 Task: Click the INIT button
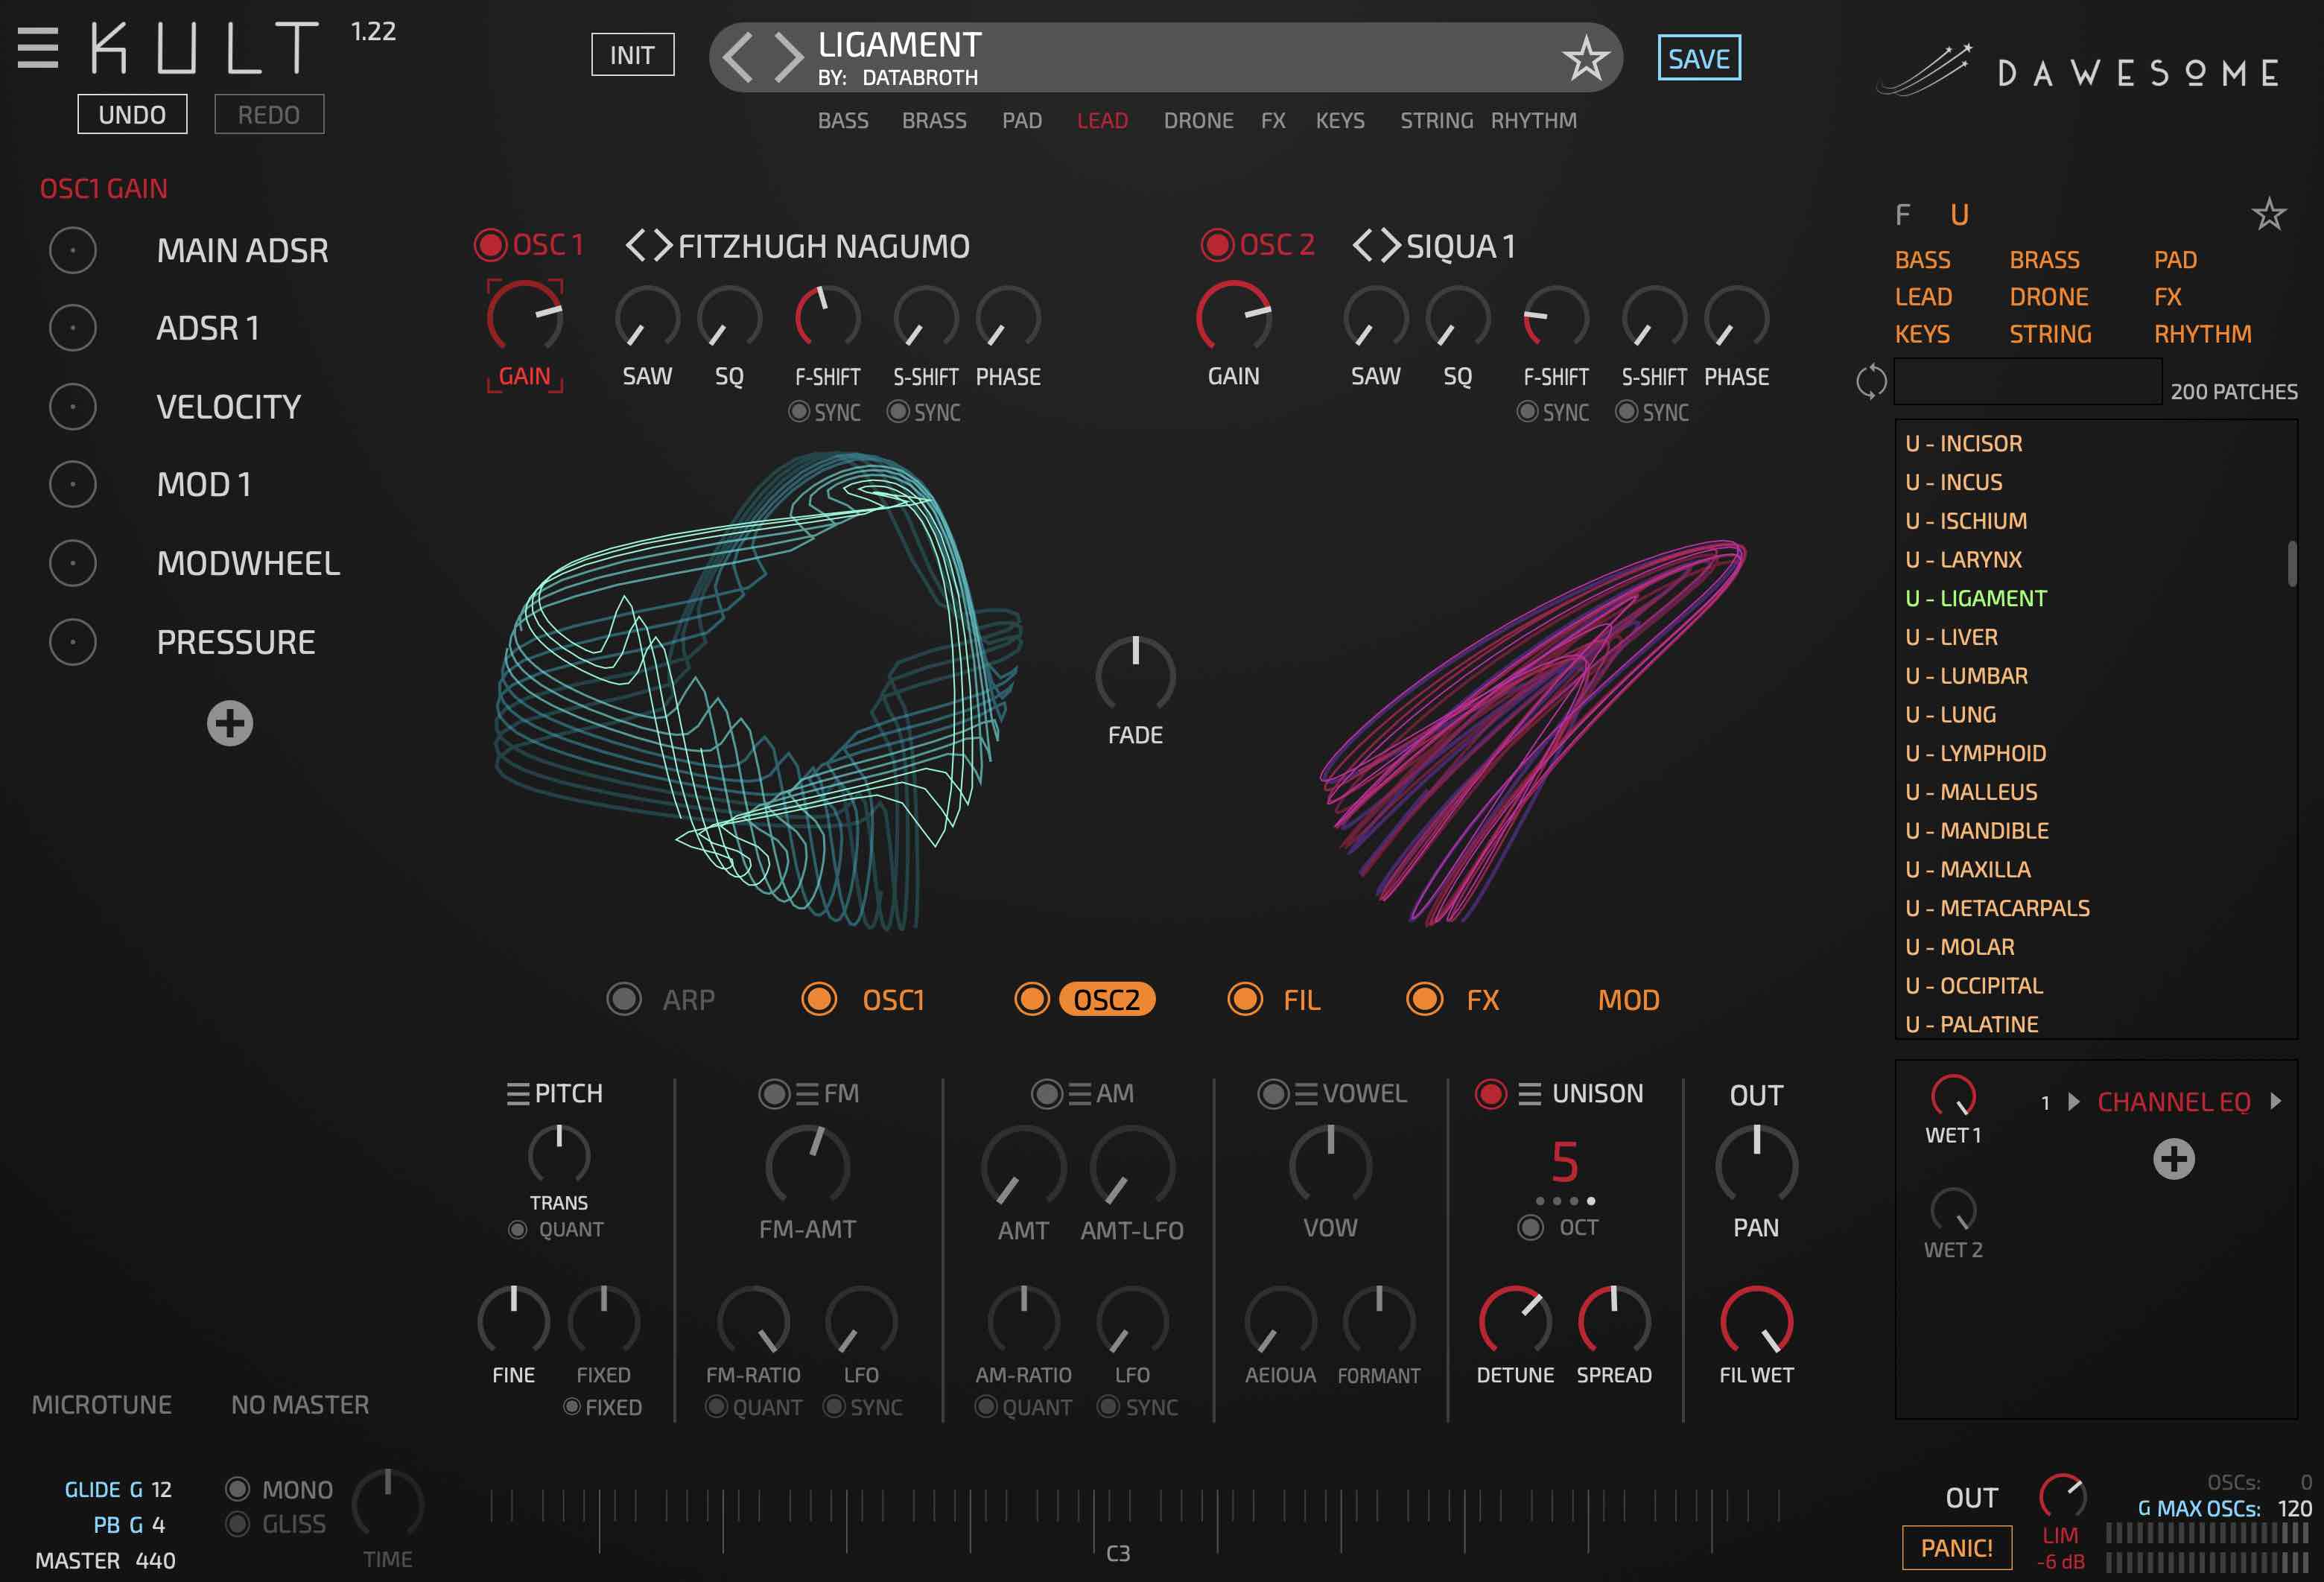(632, 55)
